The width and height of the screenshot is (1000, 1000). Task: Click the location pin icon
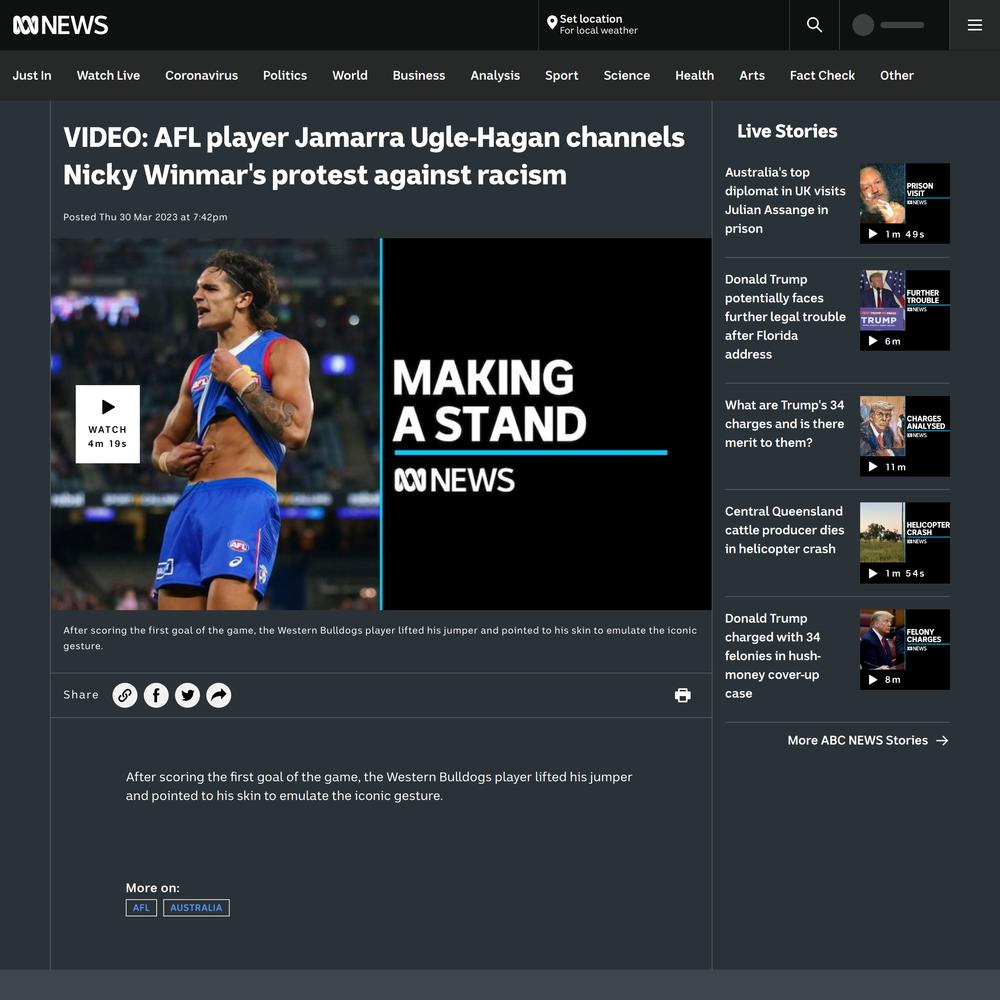pos(552,23)
